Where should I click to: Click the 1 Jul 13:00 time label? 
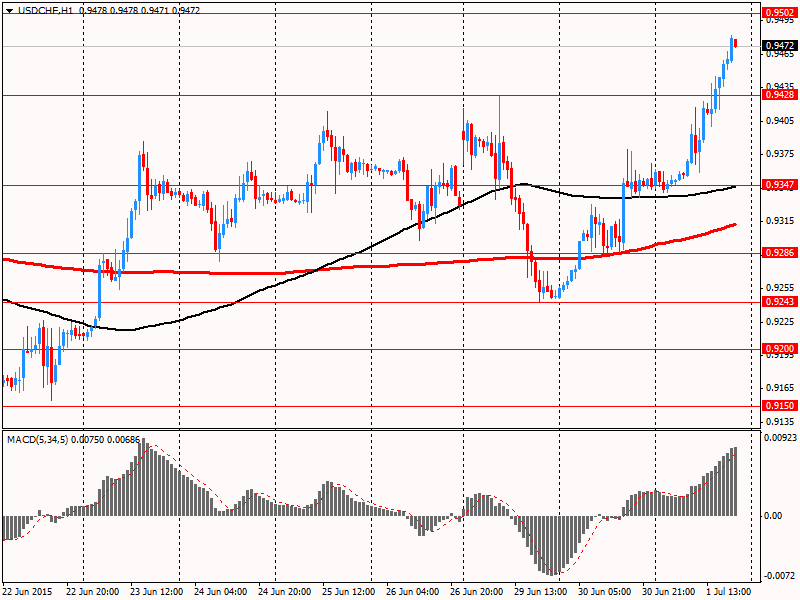tap(729, 592)
